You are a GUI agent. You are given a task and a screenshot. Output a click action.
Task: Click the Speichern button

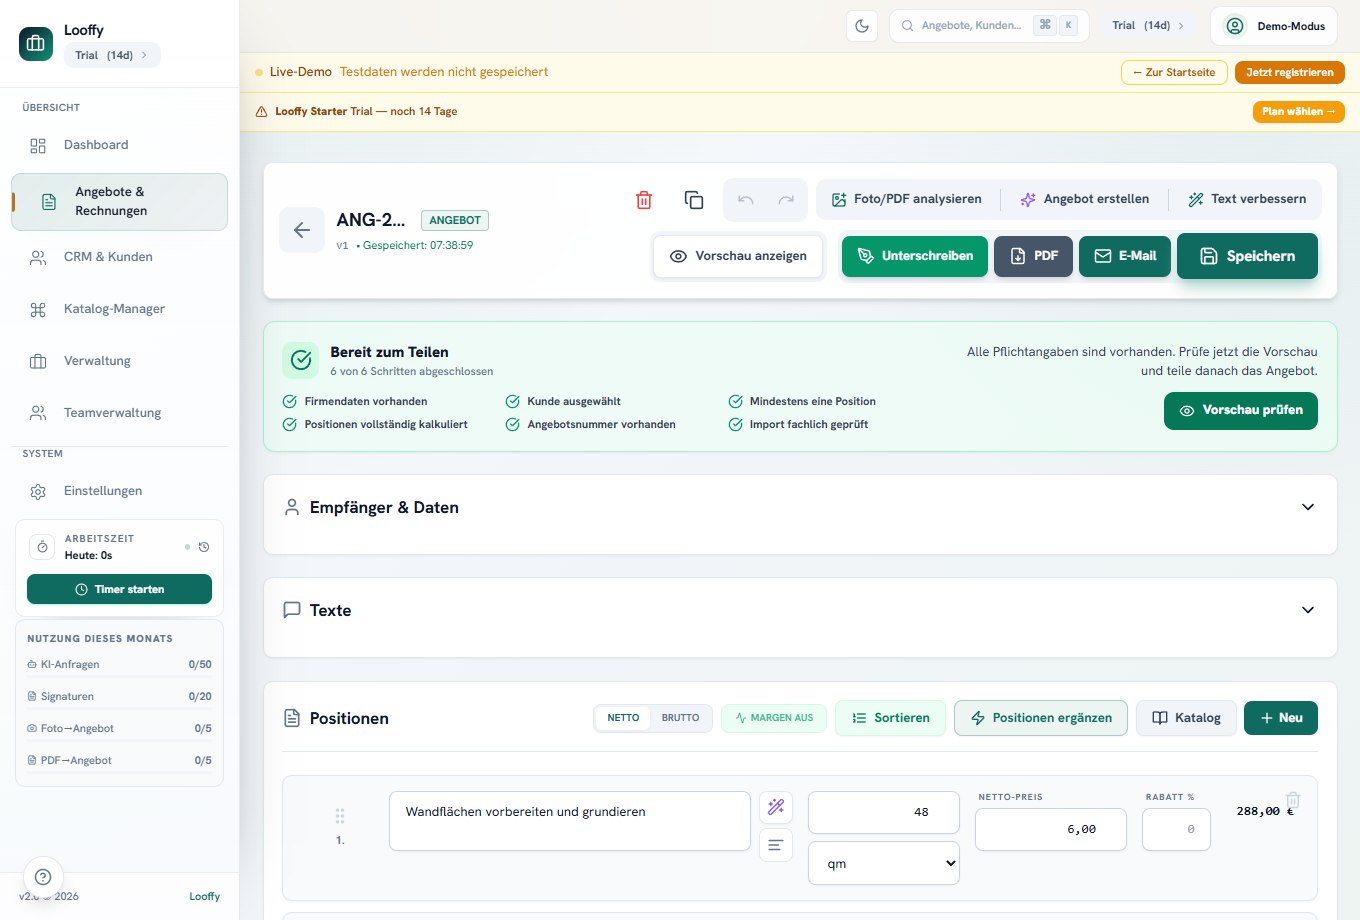[x=1247, y=256]
